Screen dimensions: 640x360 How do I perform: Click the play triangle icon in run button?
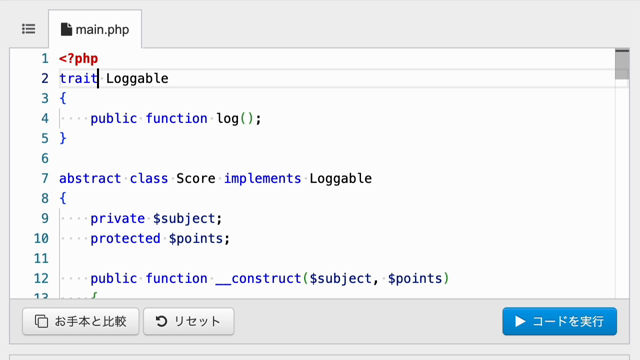(x=520, y=321)
